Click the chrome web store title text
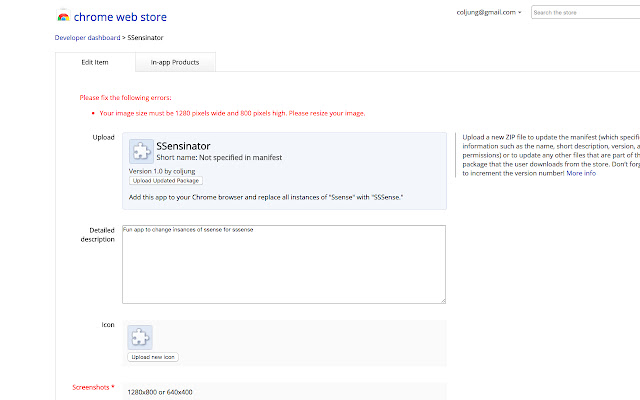This screenshot has width=640, height=400. click(120, 17)
